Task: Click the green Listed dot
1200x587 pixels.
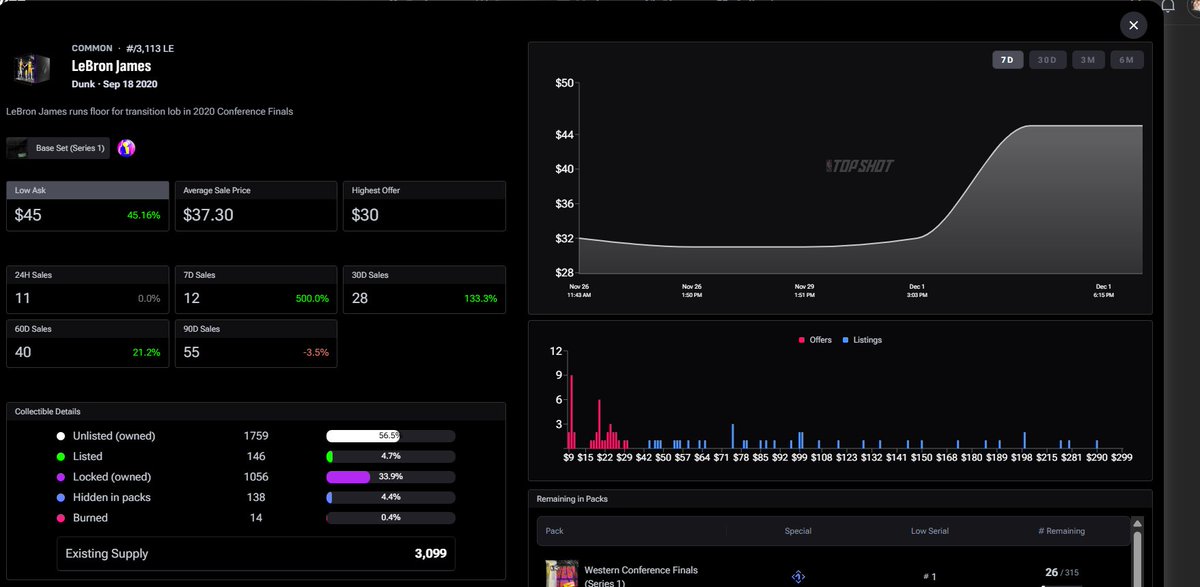Action: (x=61, y=456)
